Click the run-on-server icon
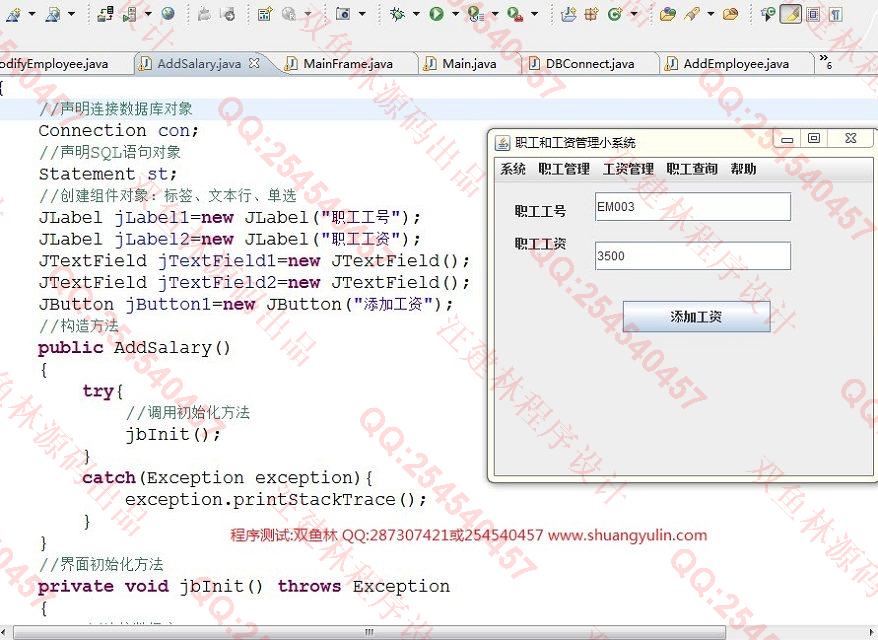Viewport: 878px width, 640px height. [129, 14]
